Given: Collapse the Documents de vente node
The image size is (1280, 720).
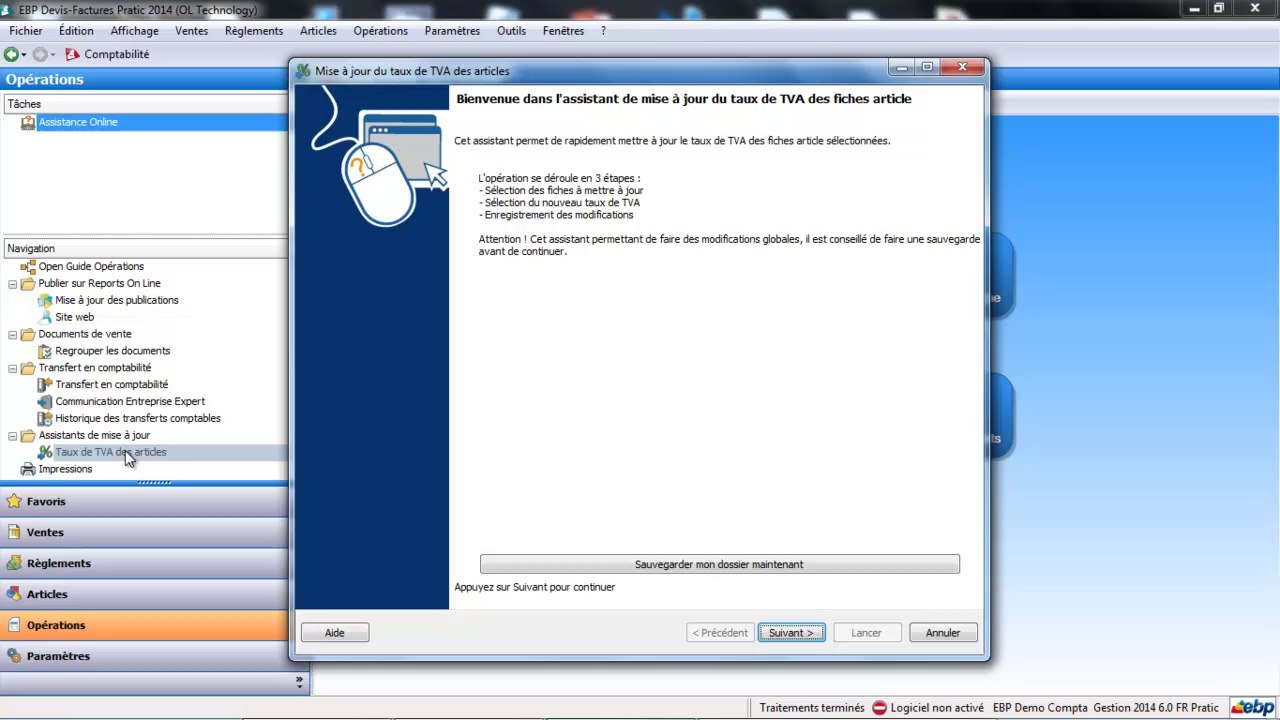Looking at the screenshot, I should 13,334.
